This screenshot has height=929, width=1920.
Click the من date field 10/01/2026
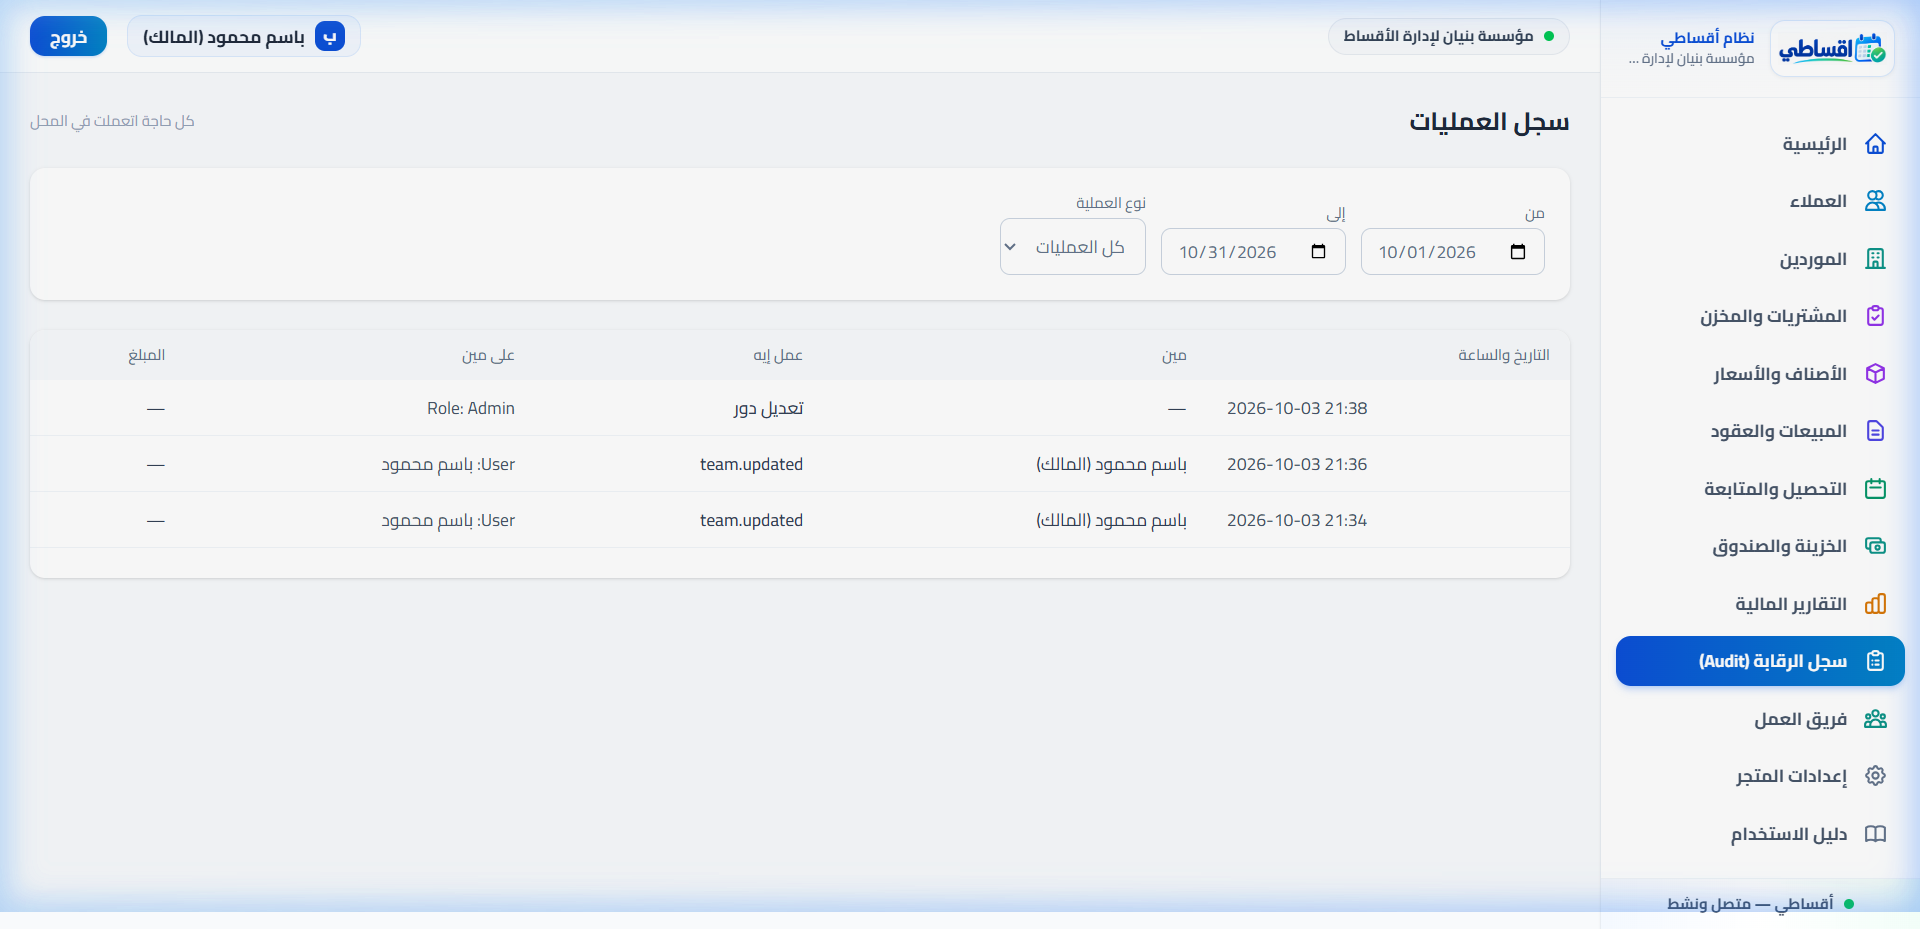coord(1452,252)
